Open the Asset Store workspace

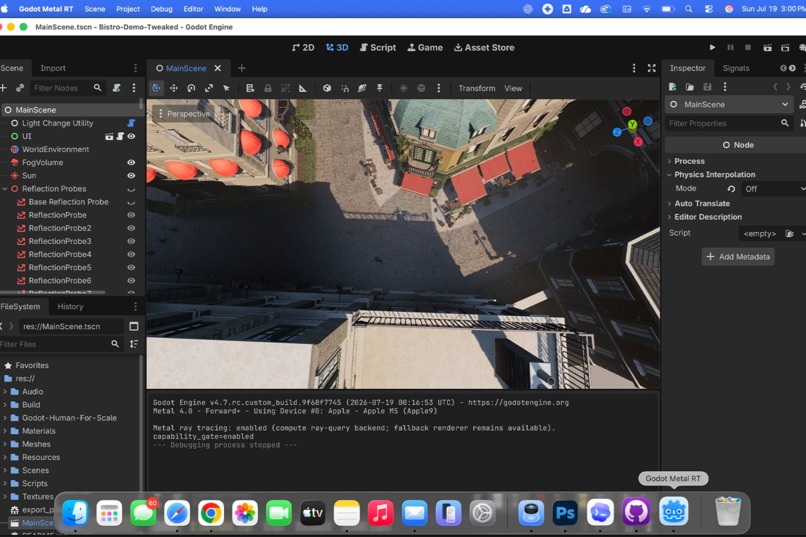pyautogui.click(x=484, y=47)
